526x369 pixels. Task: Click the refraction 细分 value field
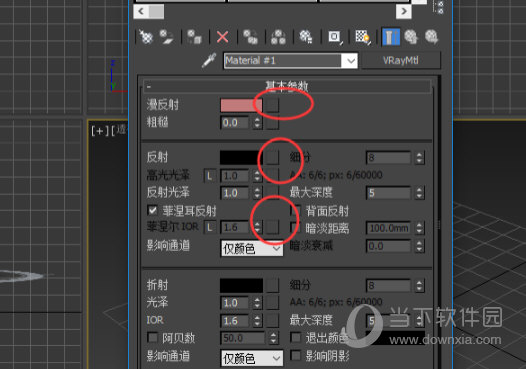[x=388, y=286]
